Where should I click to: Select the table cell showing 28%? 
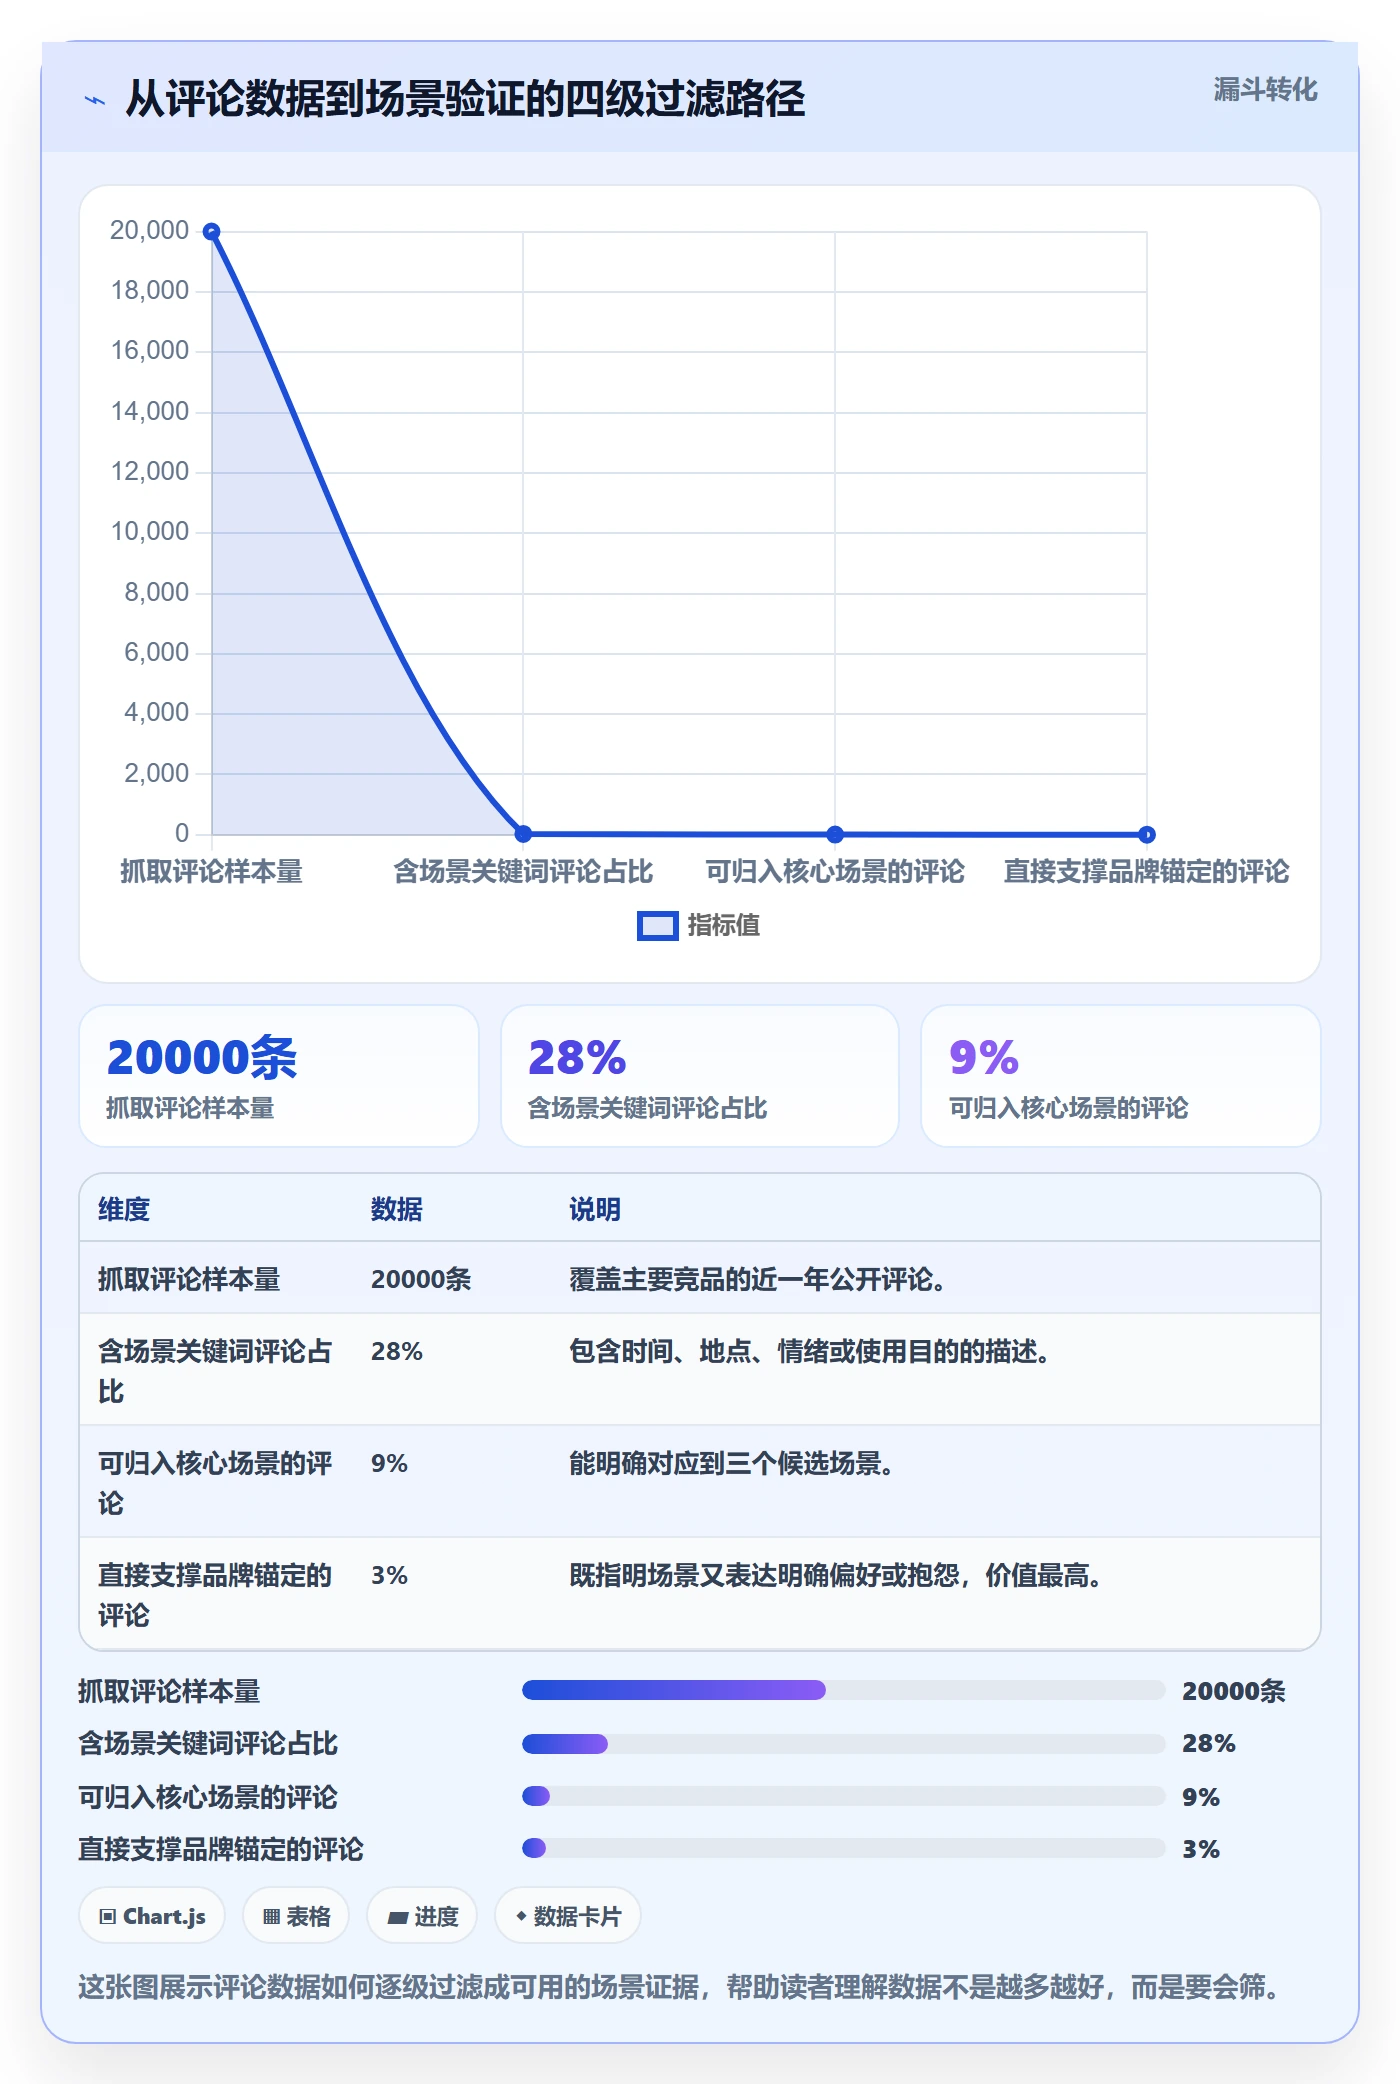397,1351
